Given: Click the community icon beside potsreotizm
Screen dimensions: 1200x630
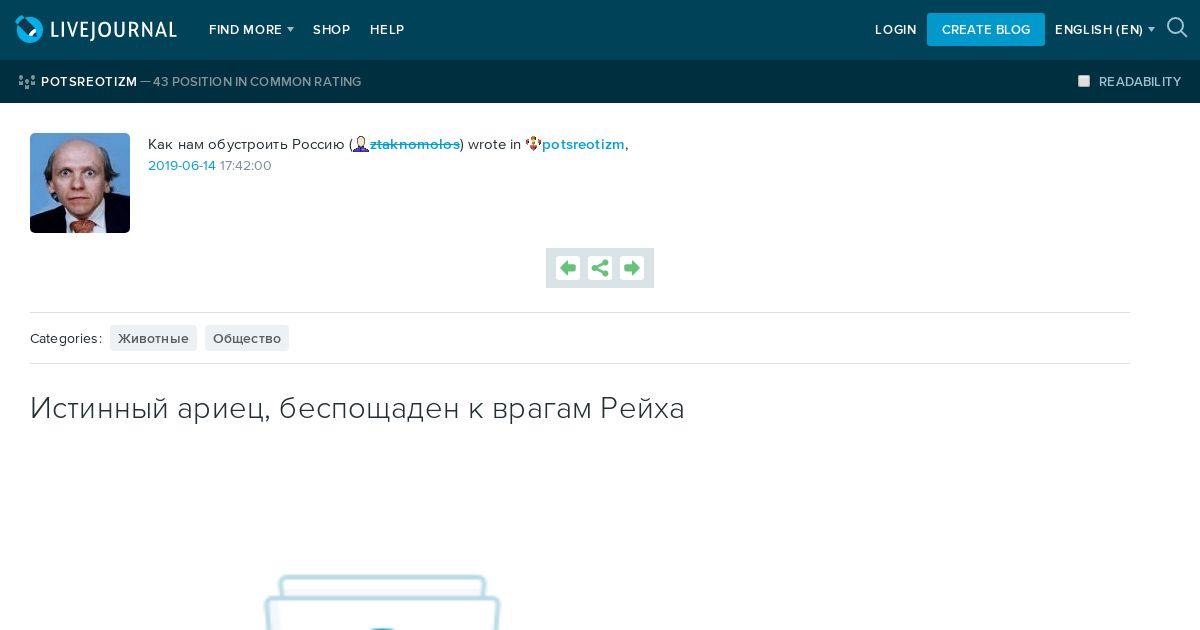Looking at the screenshot, I should point(533,144).
